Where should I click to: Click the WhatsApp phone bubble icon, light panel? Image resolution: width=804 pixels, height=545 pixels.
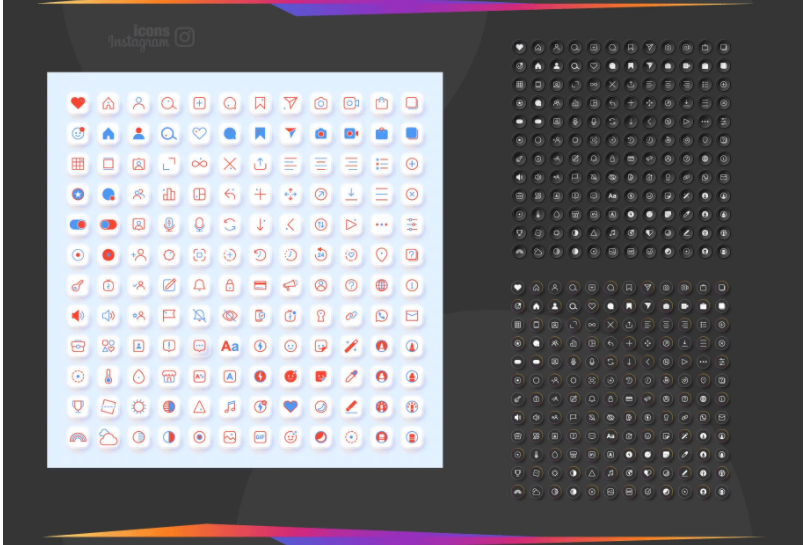[x=381, y=316]
